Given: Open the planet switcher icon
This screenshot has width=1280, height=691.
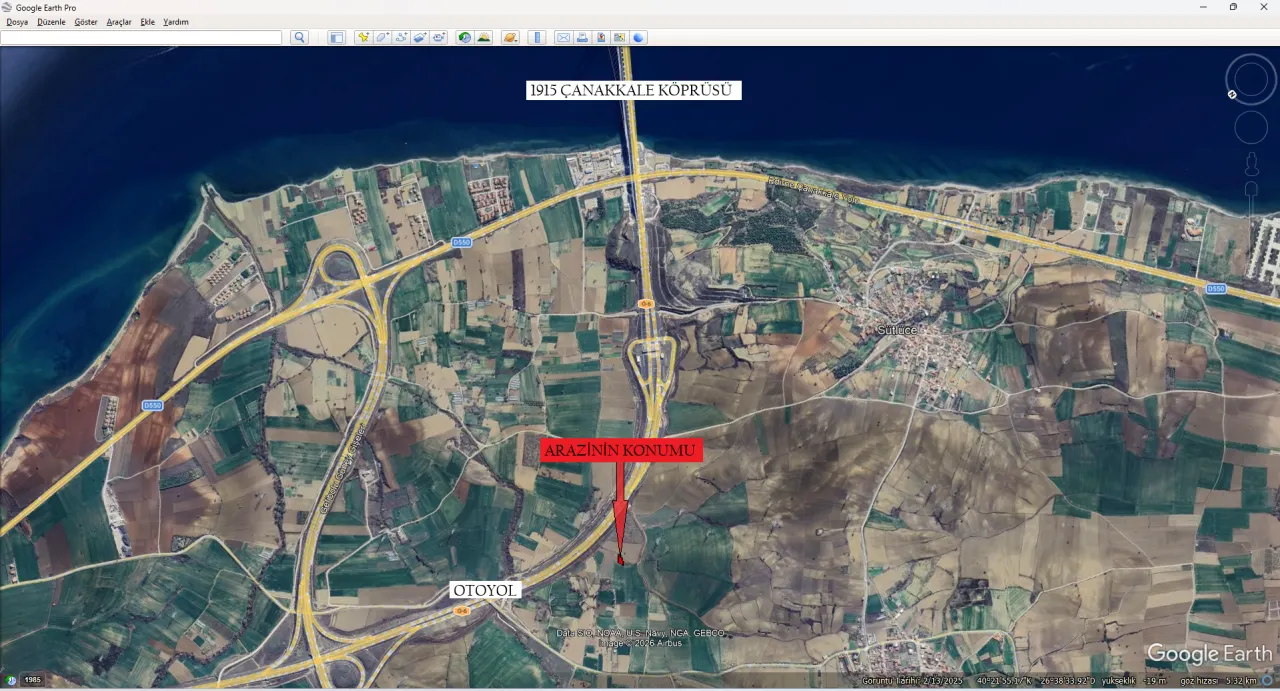Looking at the screenshot, I should 510,38.
